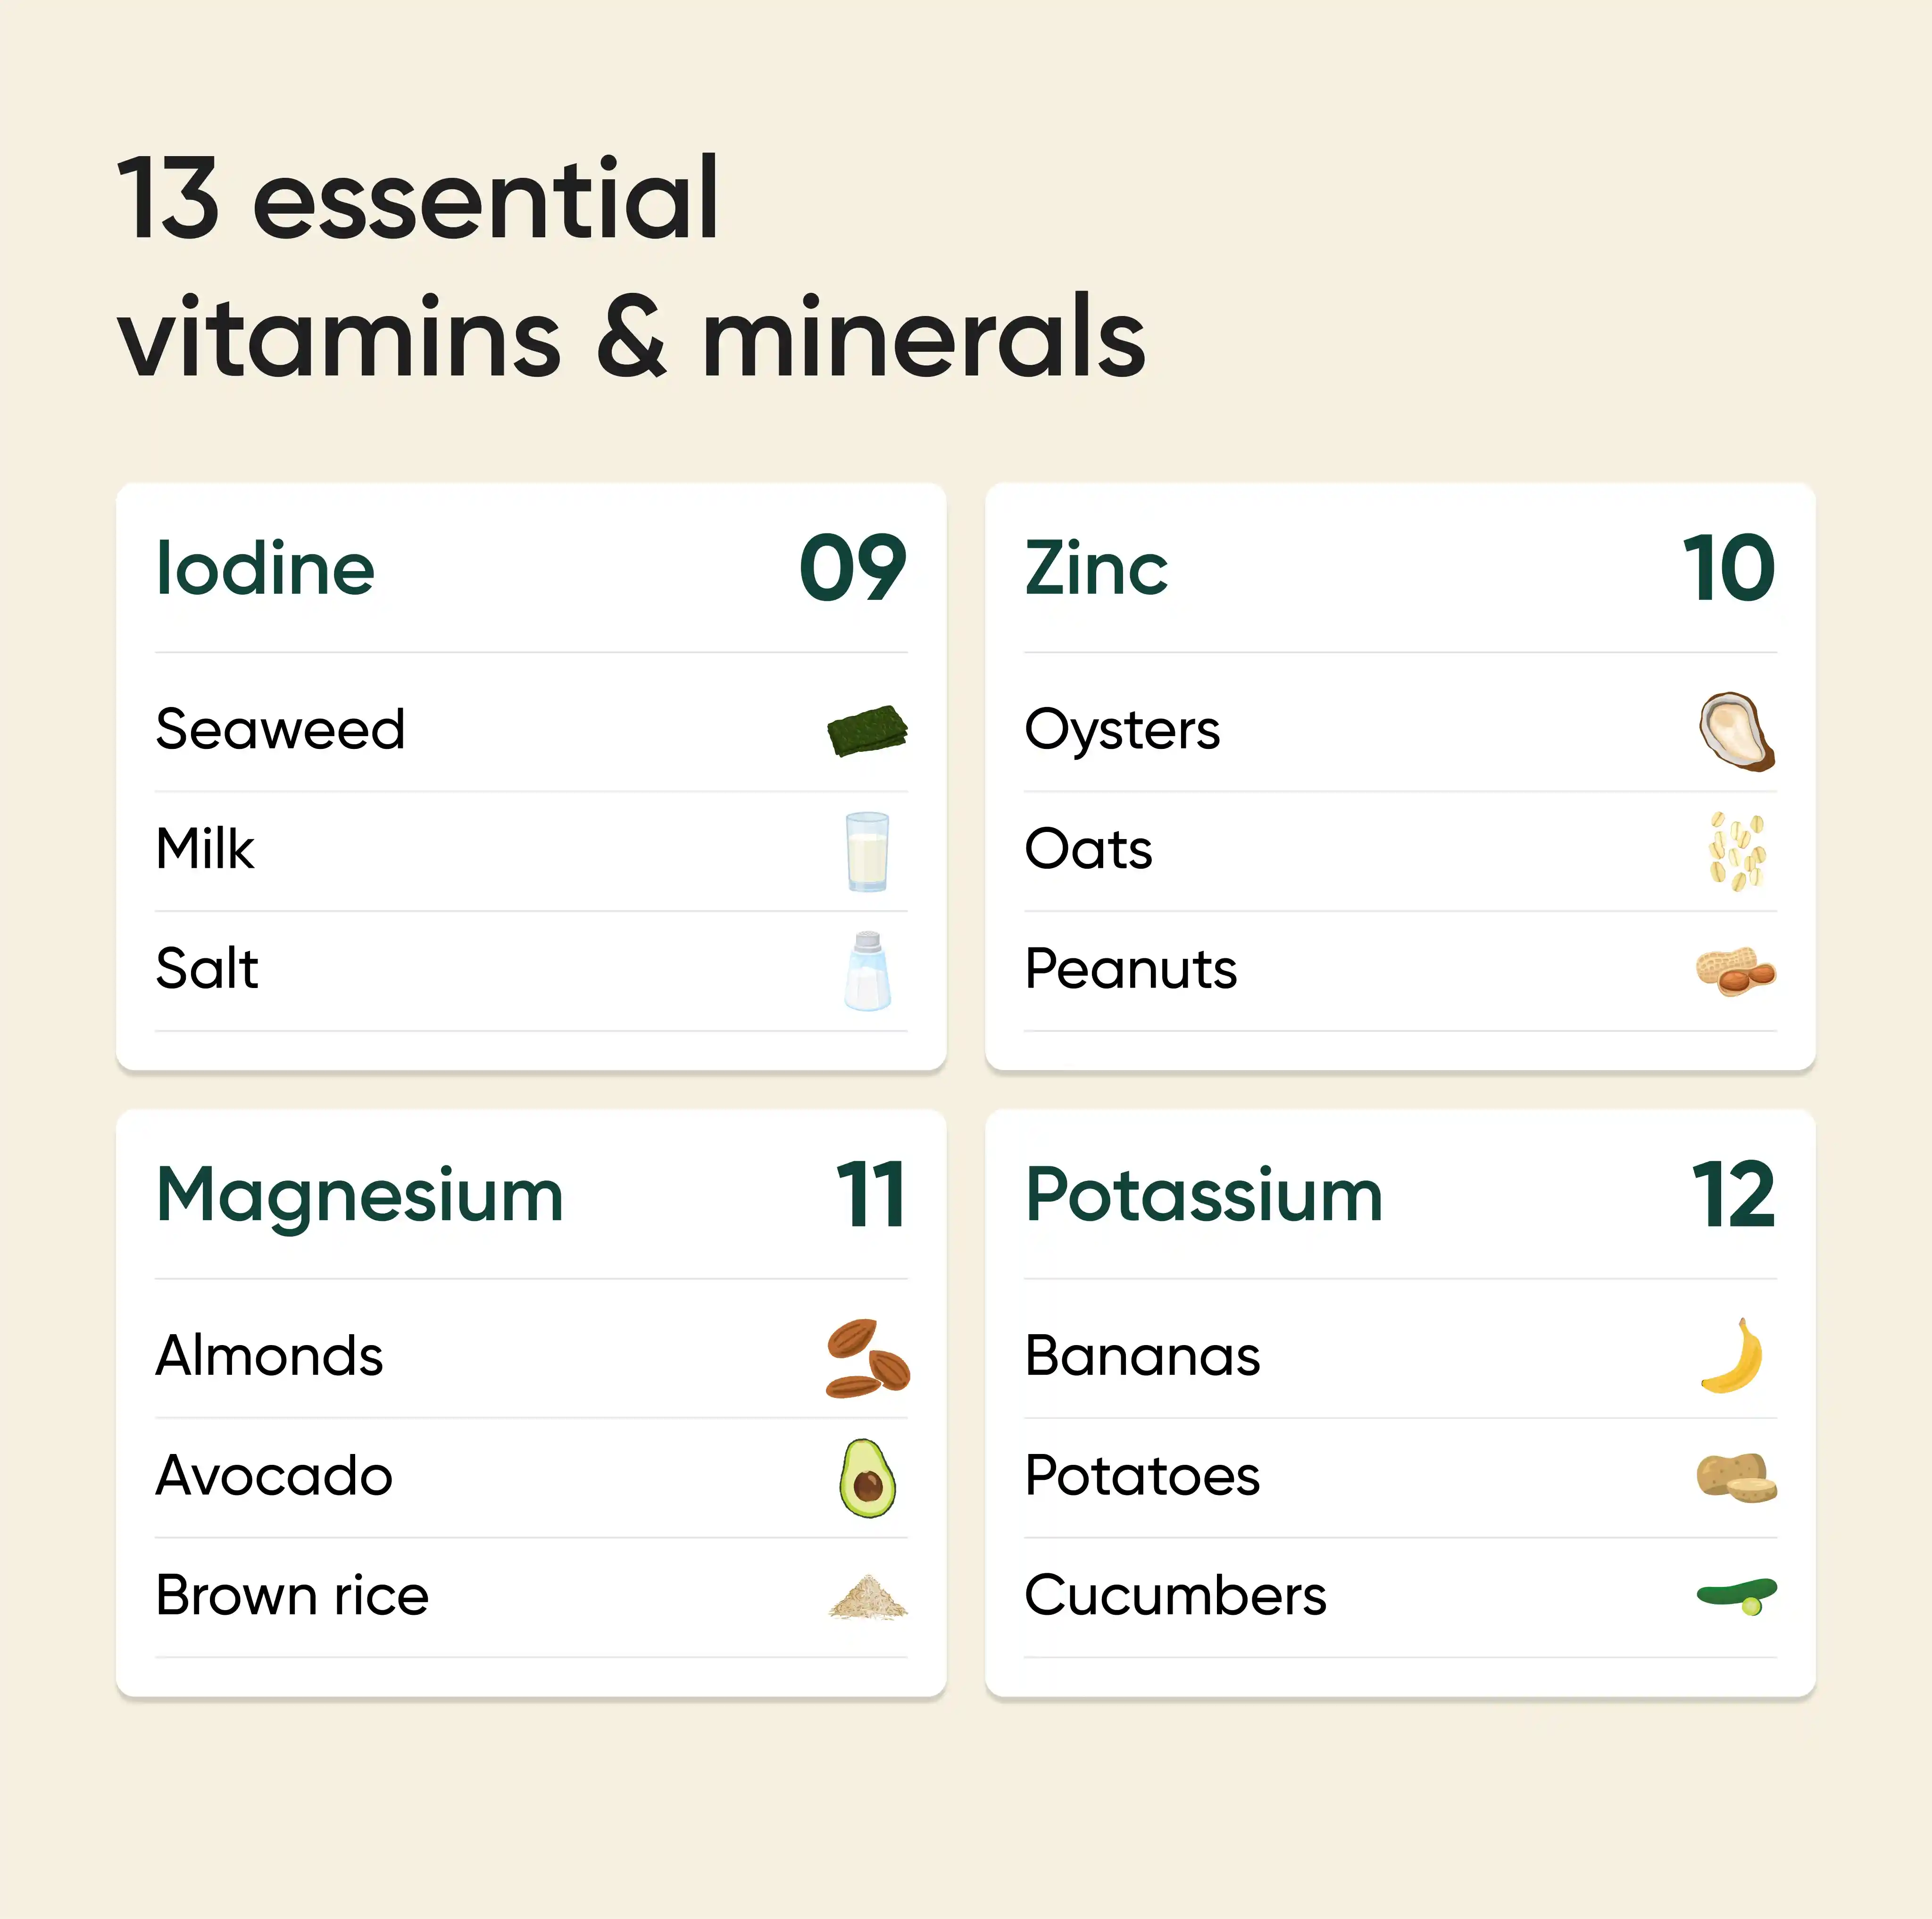Viewport: 1932px width, 1919px height.
Task: Open the Magnesium card heading
Action: (360, 1195)
